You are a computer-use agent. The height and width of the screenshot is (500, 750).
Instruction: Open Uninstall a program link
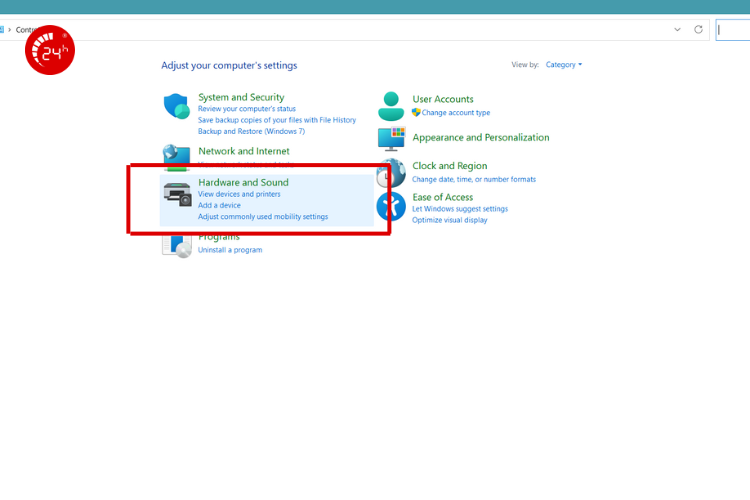(x=230, y=250)
